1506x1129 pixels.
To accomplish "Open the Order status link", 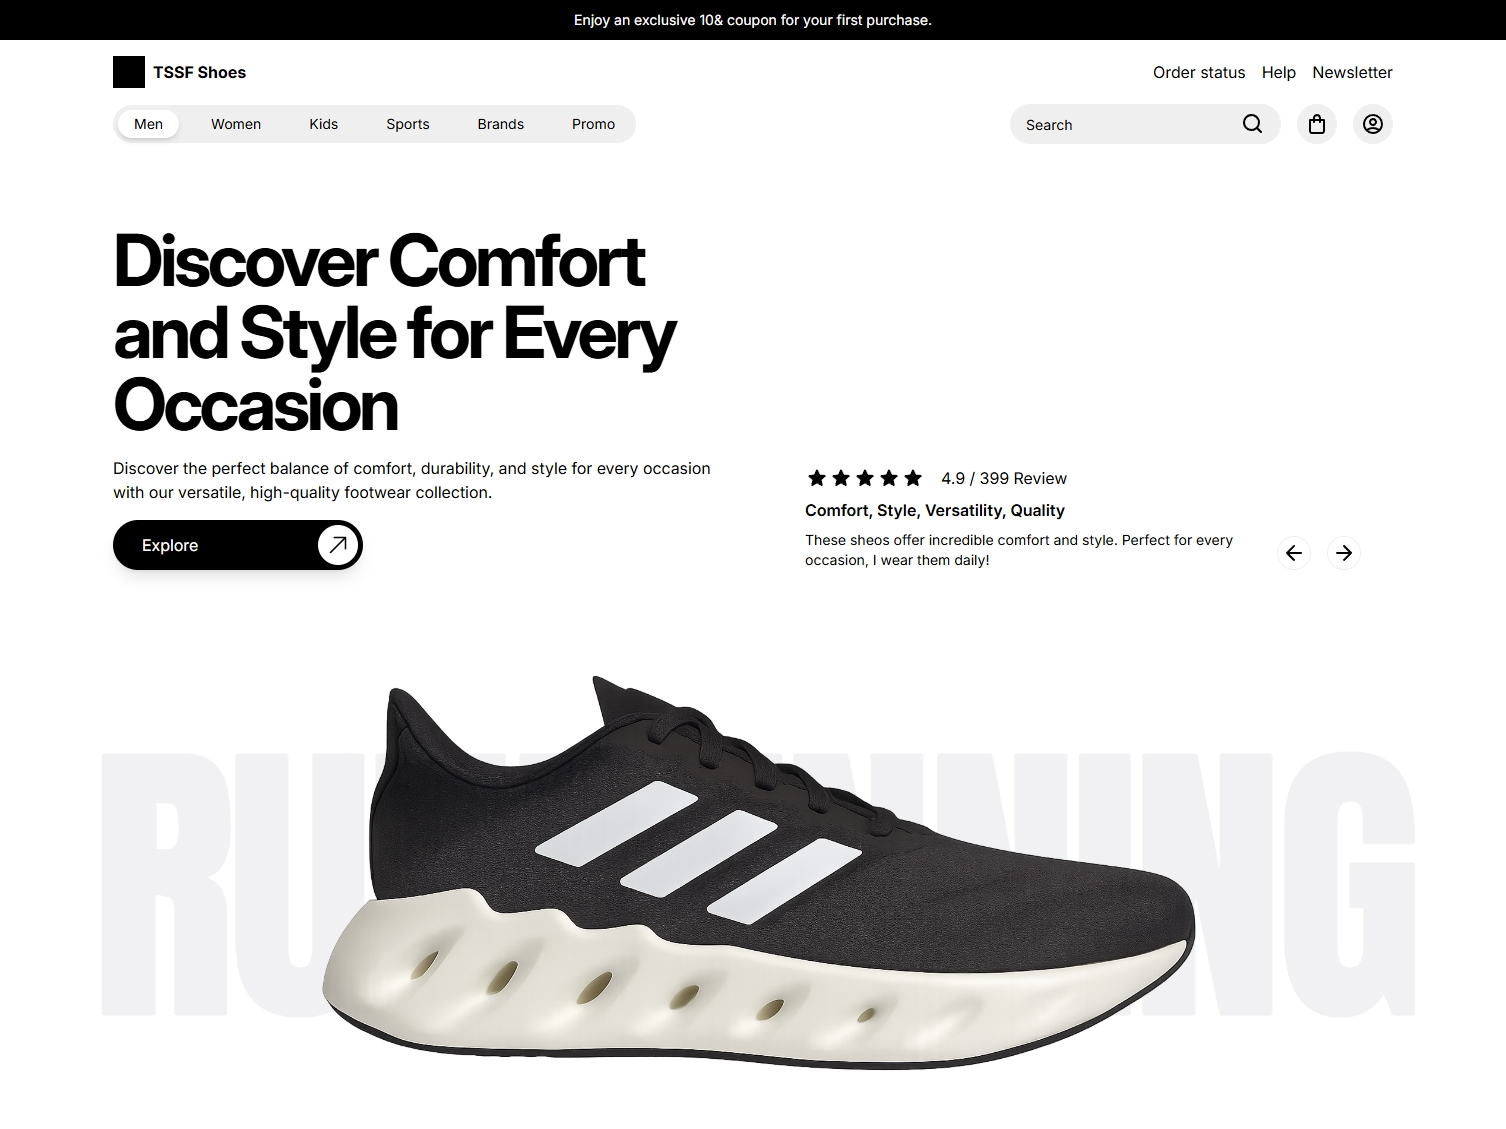I will (x=1199, y=72).
